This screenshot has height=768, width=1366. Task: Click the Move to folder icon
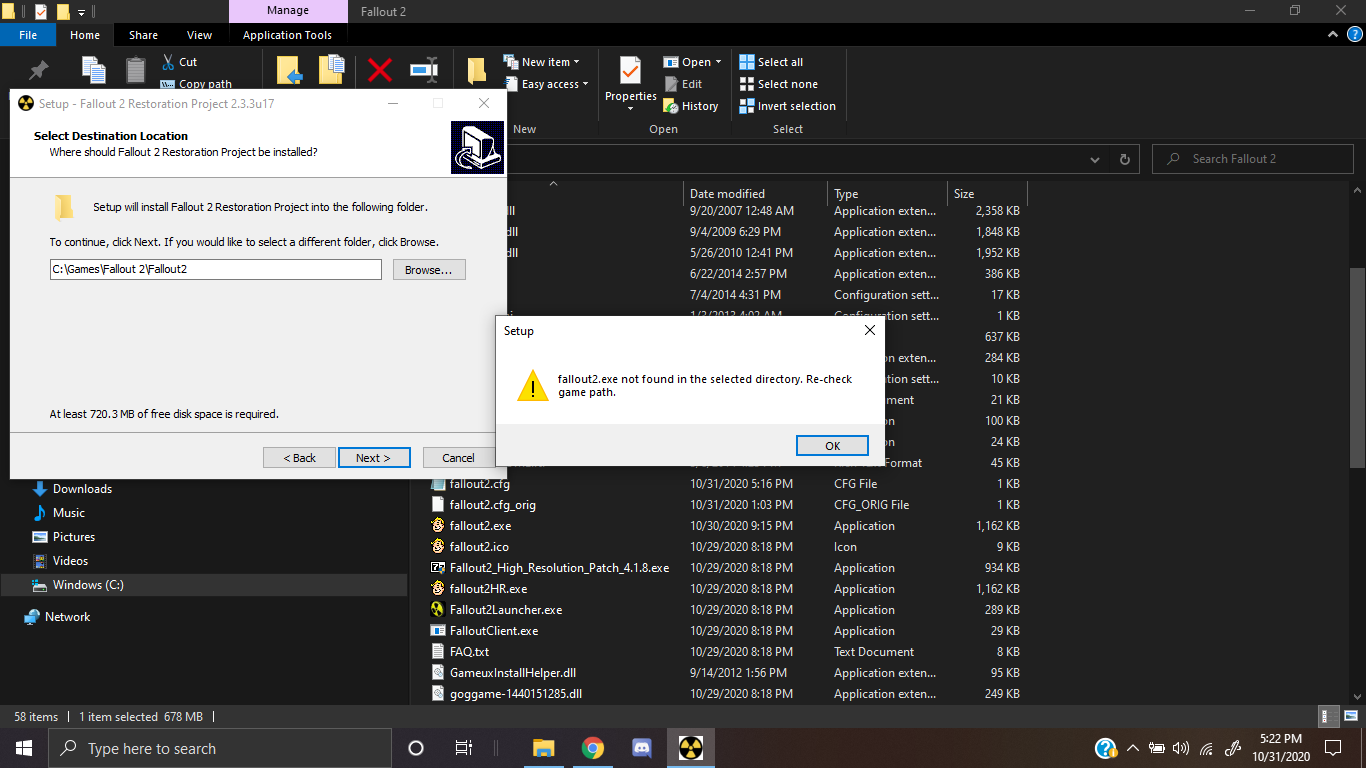[289, 69]
